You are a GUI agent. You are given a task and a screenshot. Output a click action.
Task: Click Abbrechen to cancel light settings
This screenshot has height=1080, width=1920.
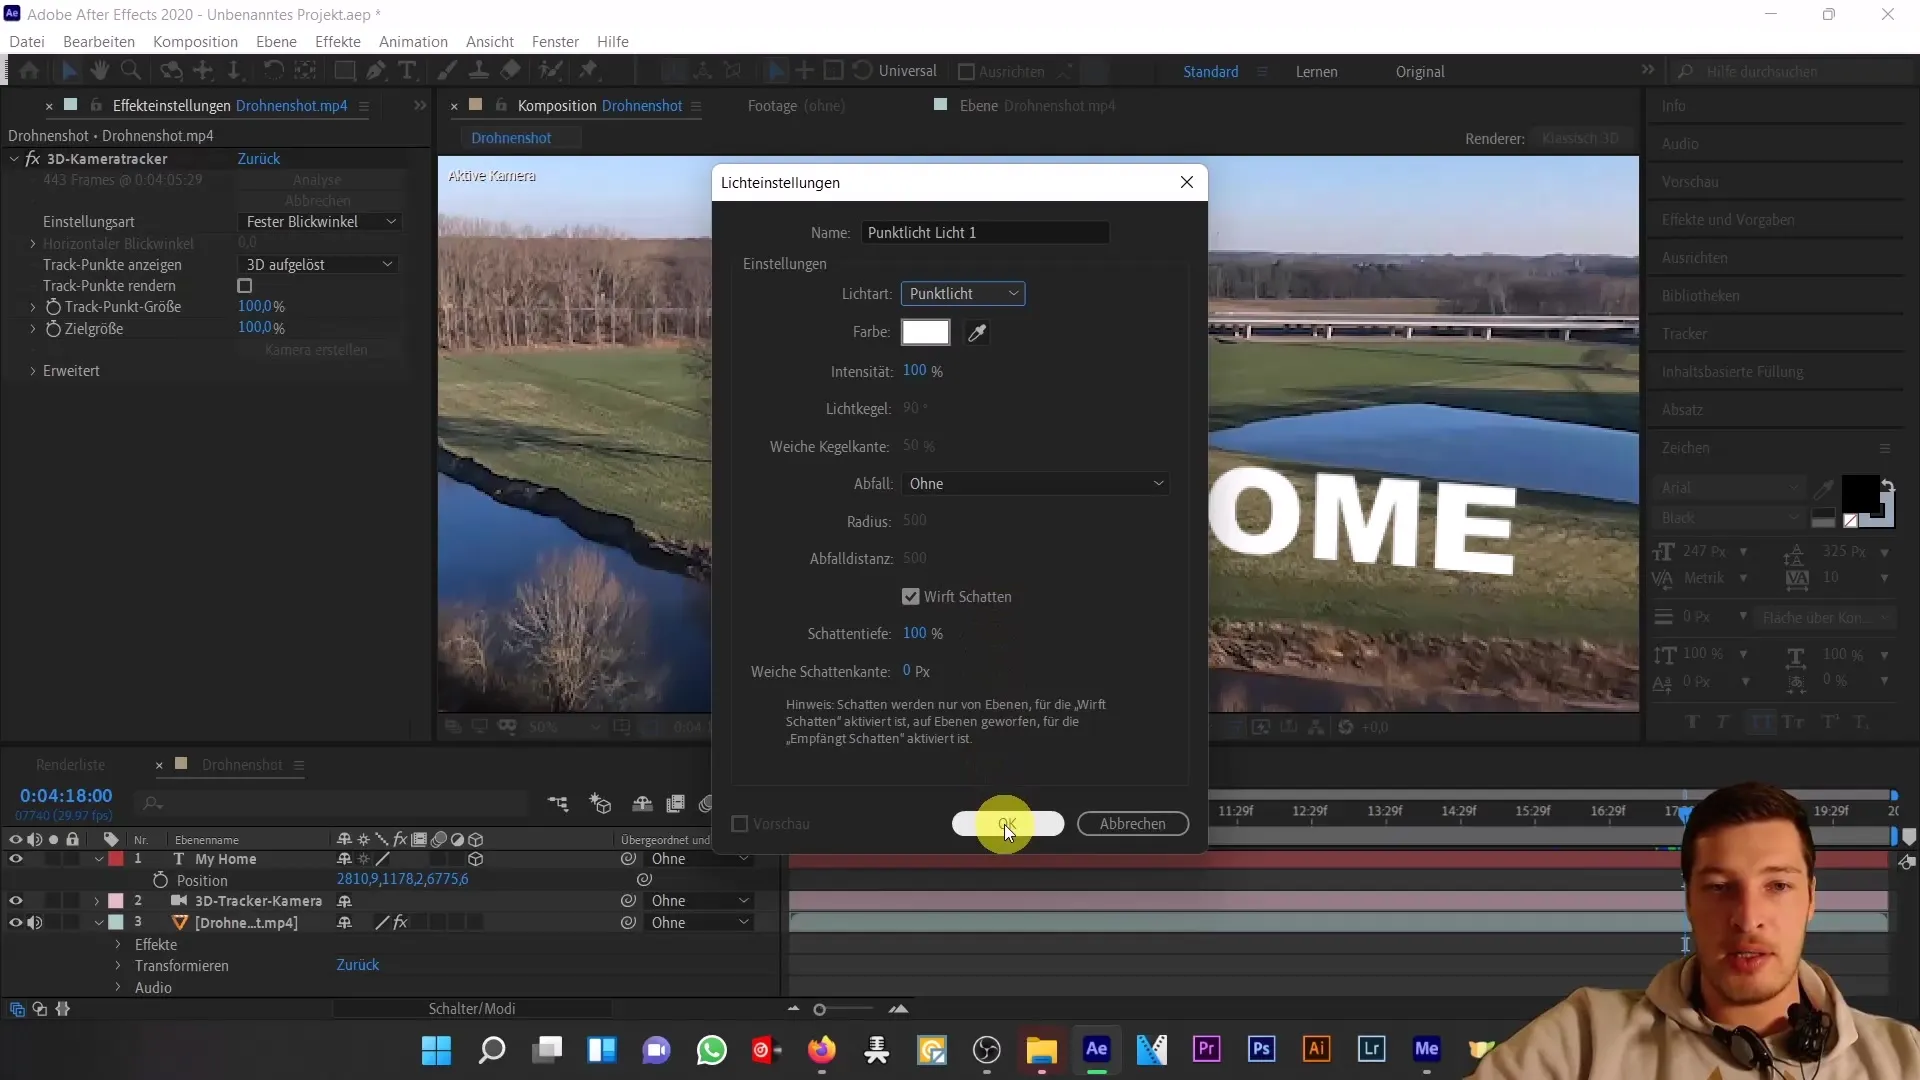(1131, 823)
